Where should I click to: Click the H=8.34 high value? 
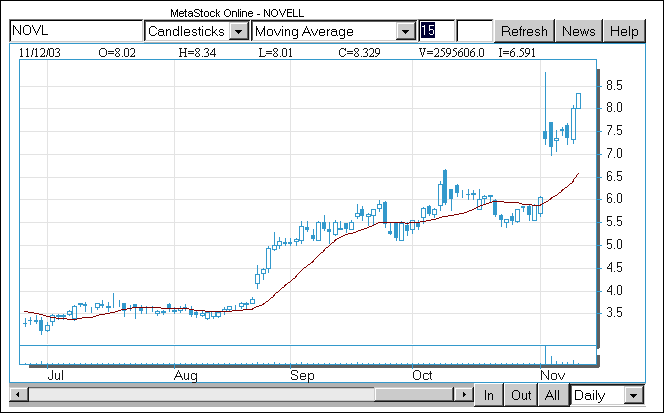pos(197,53)
